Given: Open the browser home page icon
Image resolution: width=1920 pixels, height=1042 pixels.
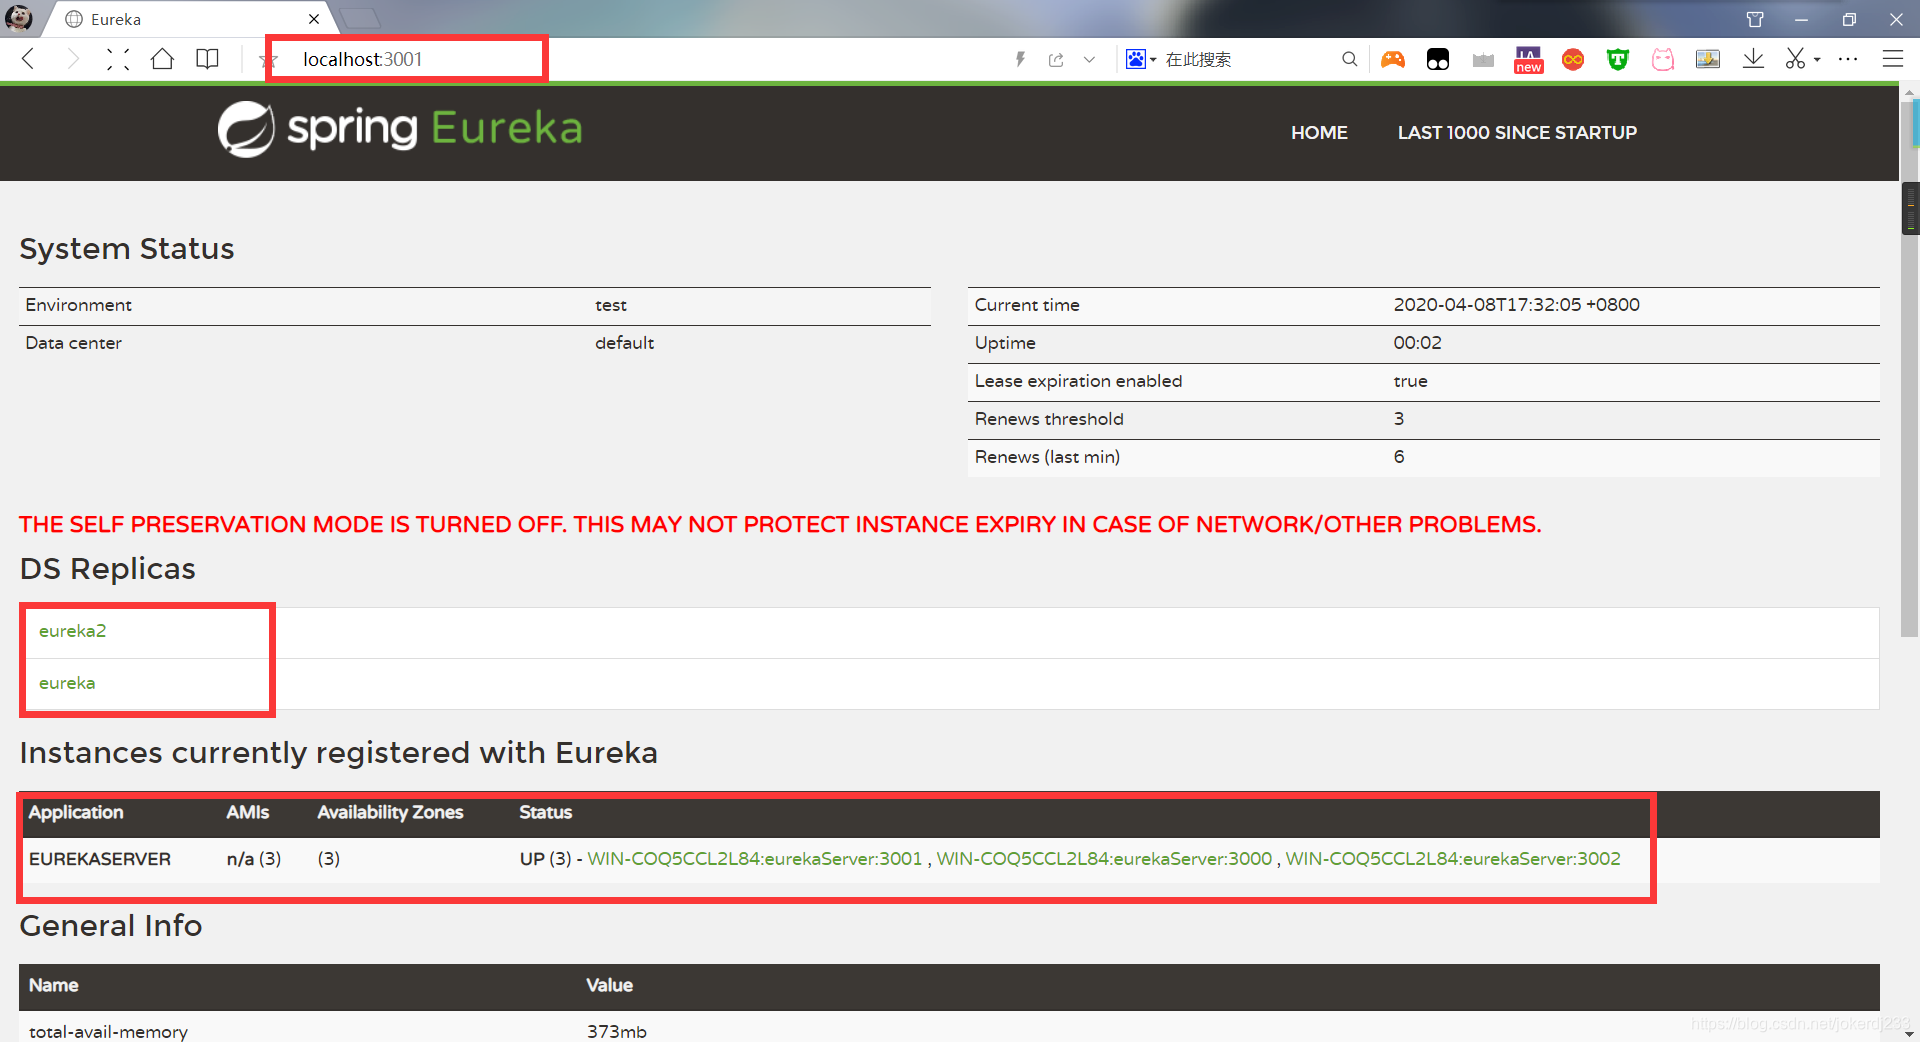Looking at the screenshot, I should pyautogui.click(x=162, y=59).
